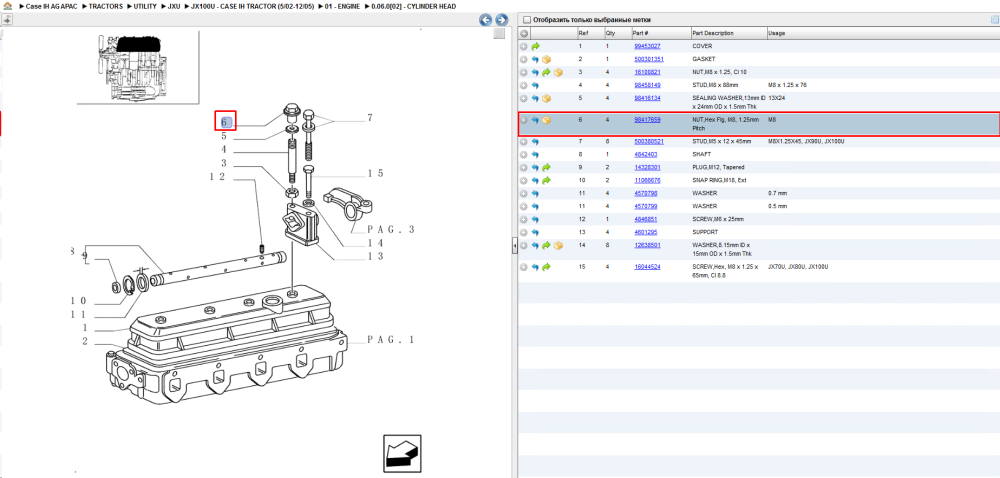The width and height of the screenshot is (1000, 478).
Task: Select the '0.7 mm' usage cell
Action: tap(778, 194)
